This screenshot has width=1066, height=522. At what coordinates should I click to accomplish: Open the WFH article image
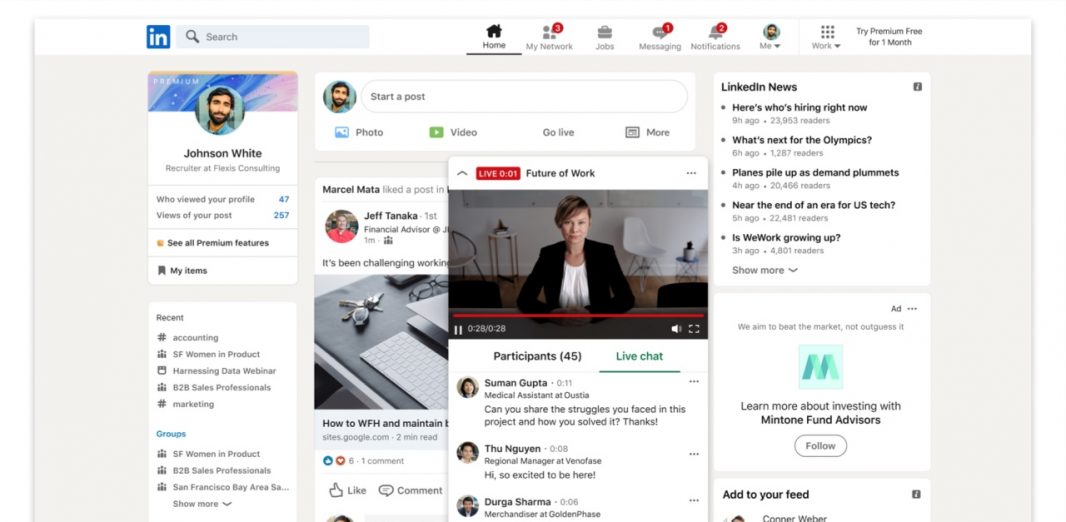click(x=381, y=343)
